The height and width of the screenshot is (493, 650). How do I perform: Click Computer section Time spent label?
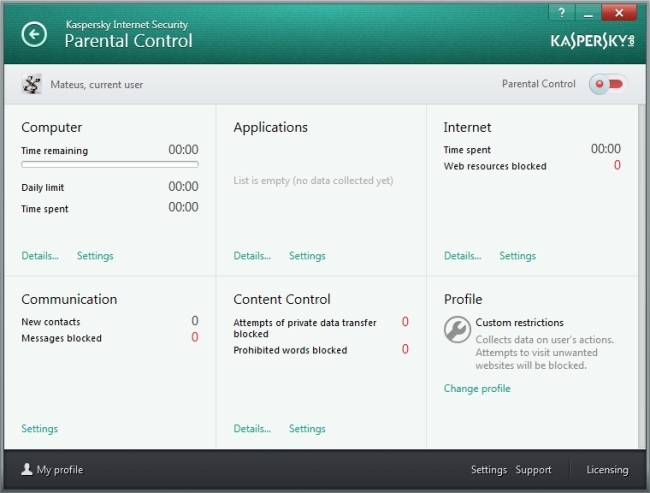[x=45, y=209]
